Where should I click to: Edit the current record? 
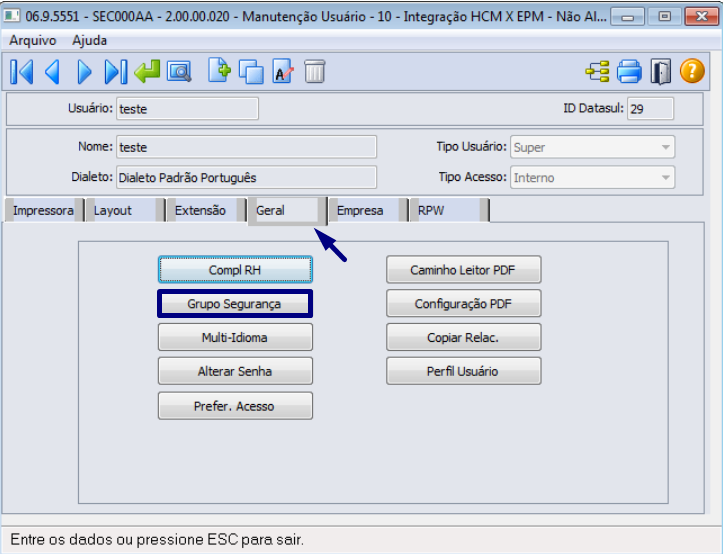[x=283, y=71]
